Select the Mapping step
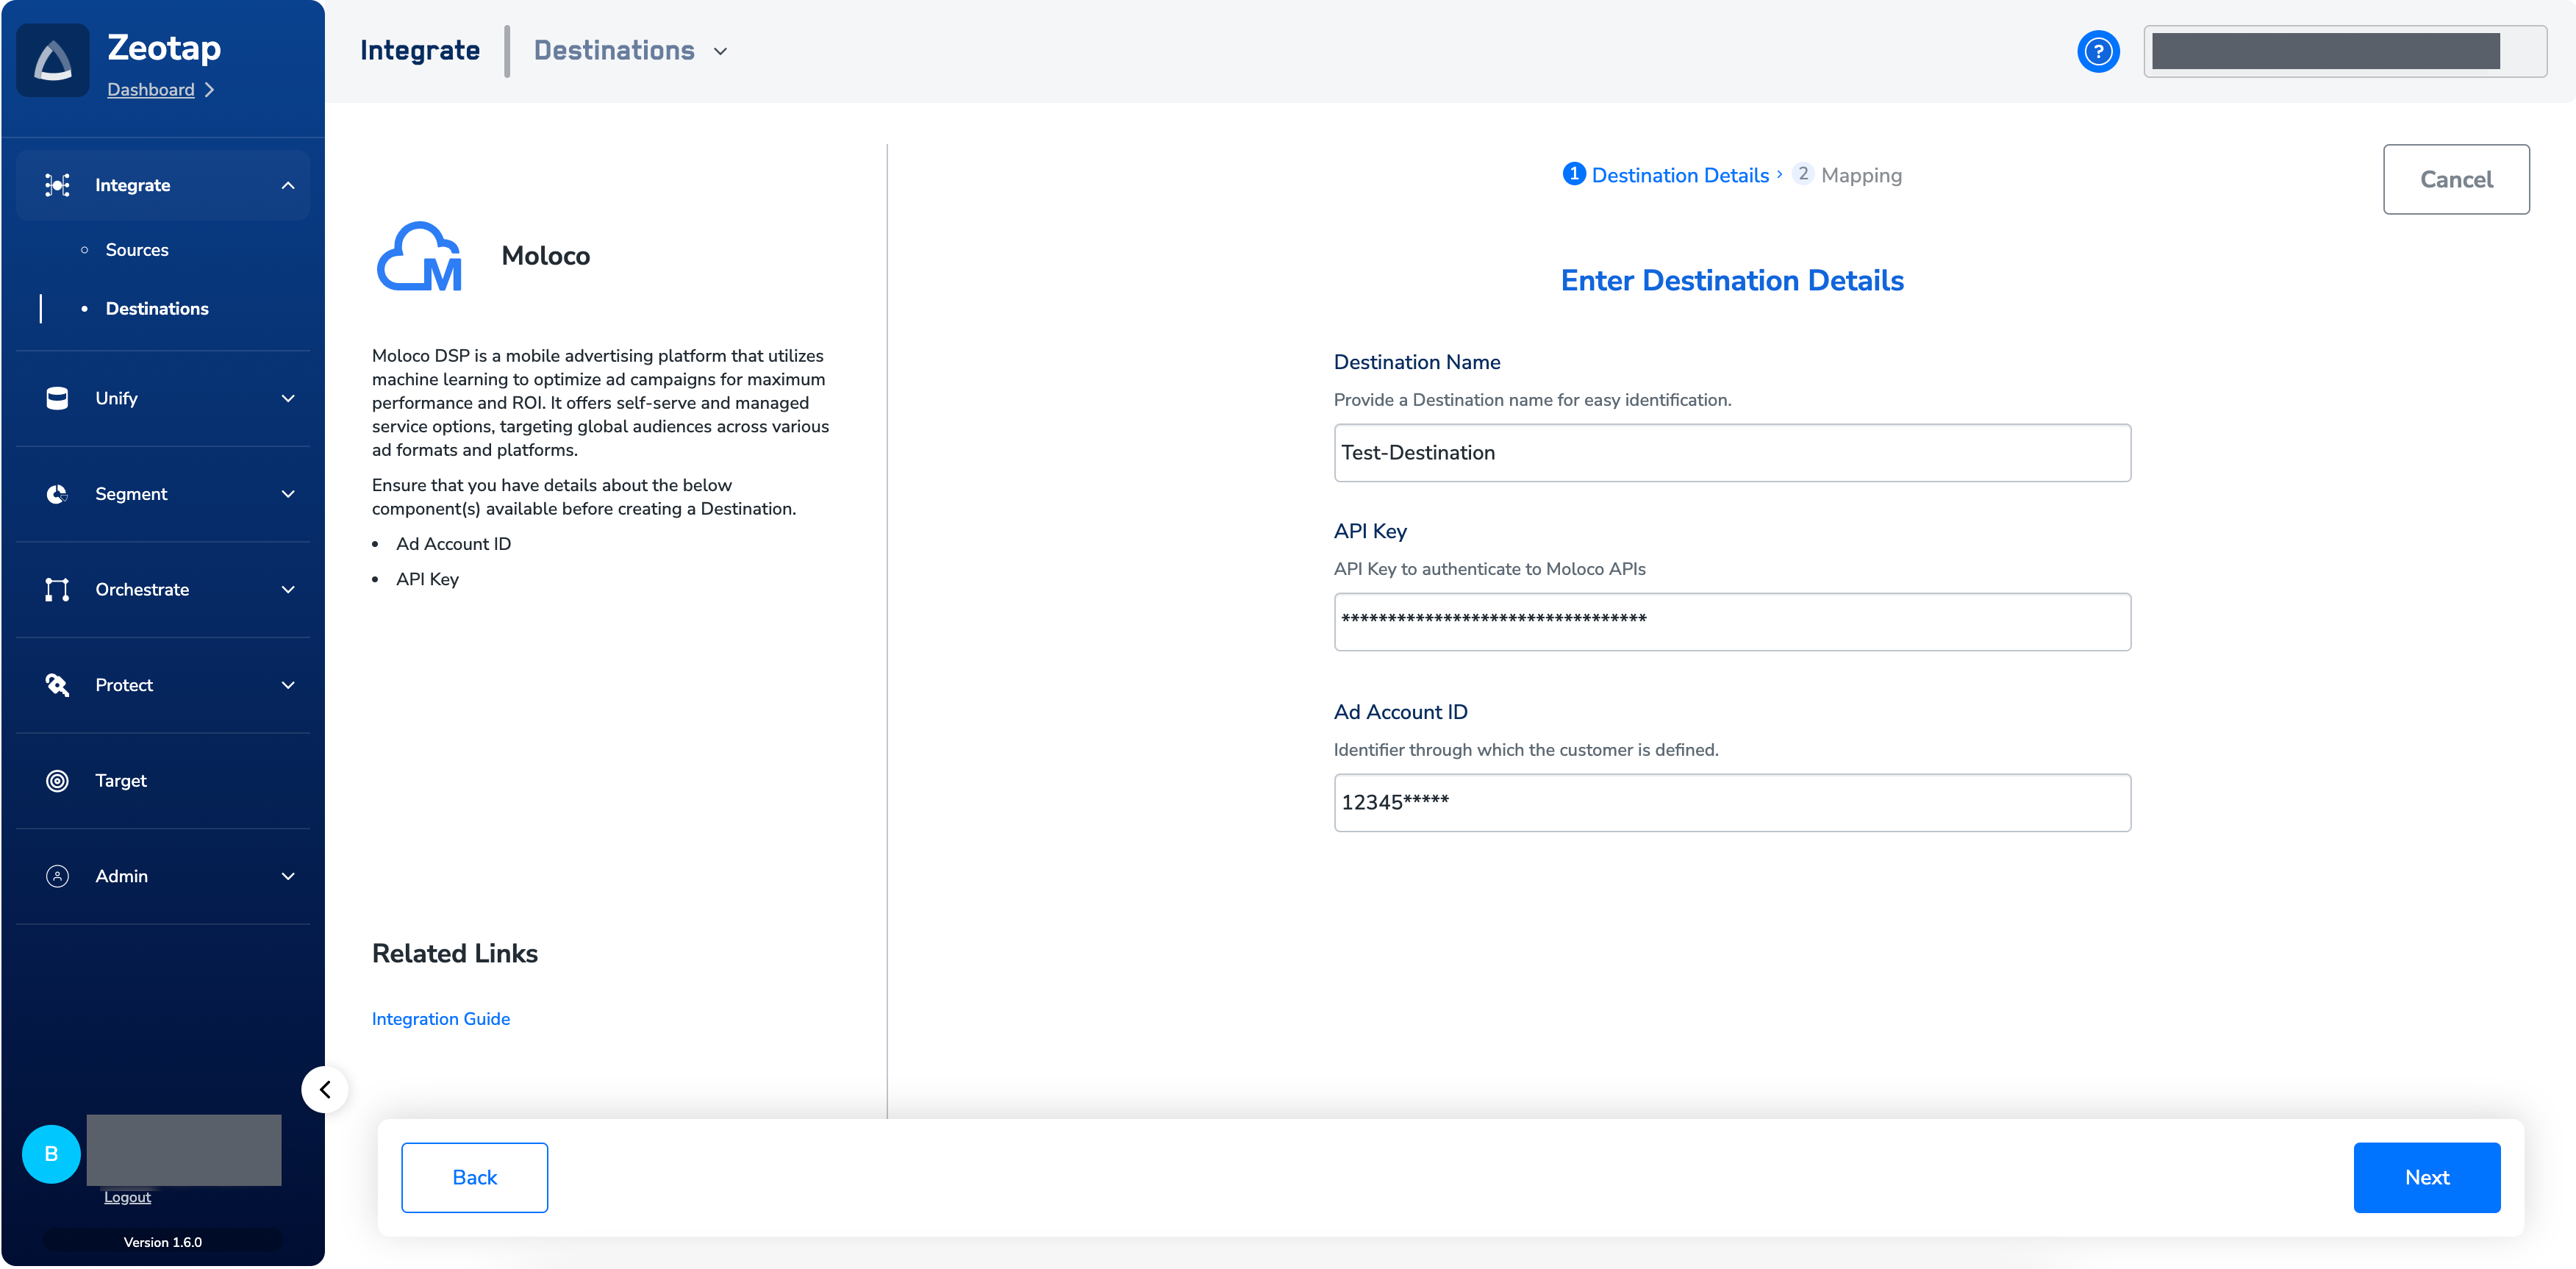 [x=1848, y=175]
